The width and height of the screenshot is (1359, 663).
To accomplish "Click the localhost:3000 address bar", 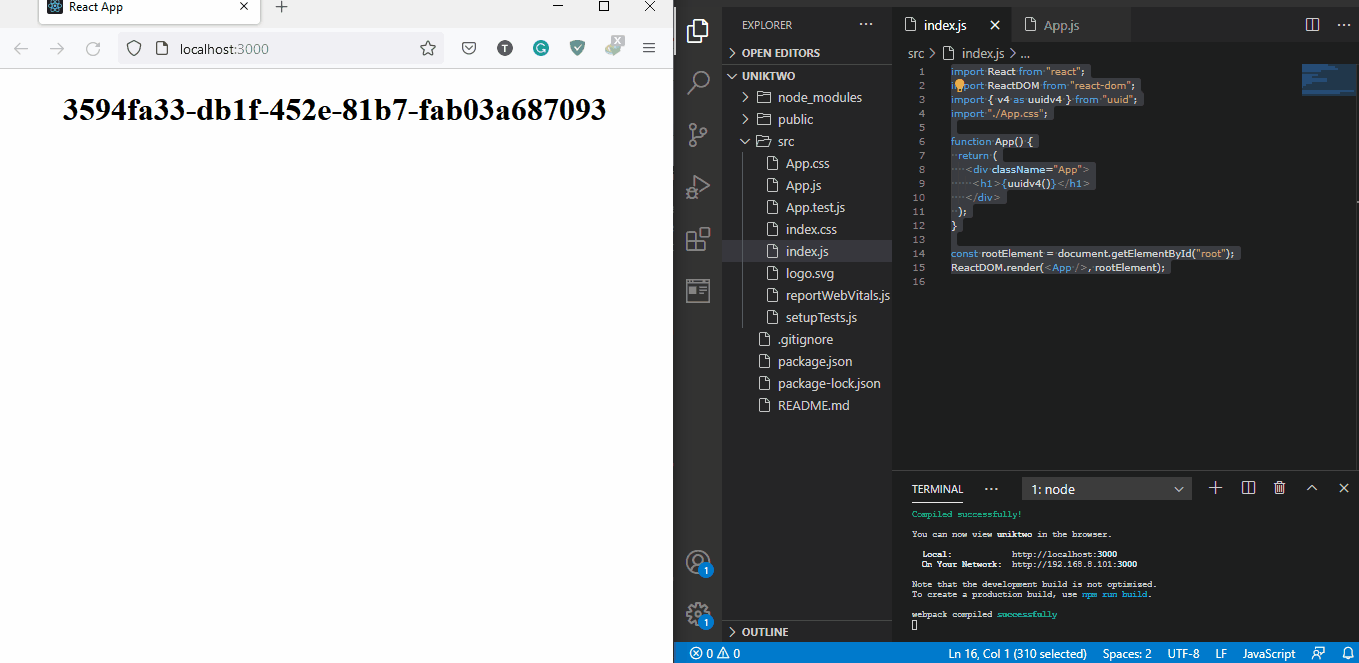I will (290, 48).
